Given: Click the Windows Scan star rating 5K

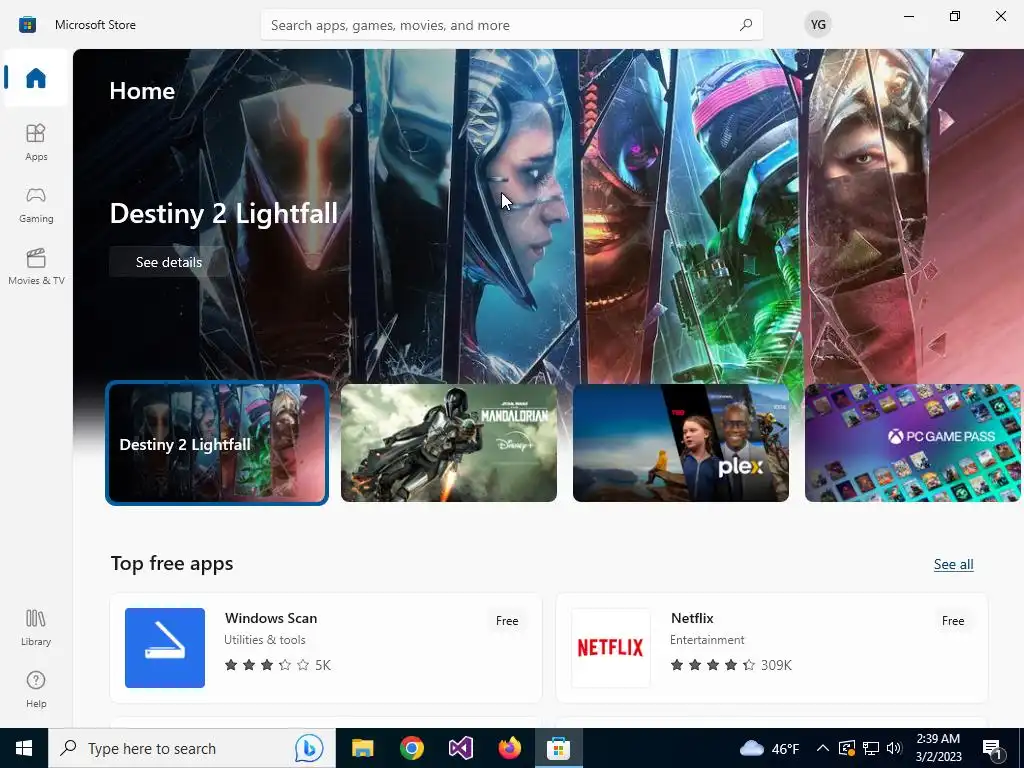Looking at the screenshot, I should tap(278, 665).
